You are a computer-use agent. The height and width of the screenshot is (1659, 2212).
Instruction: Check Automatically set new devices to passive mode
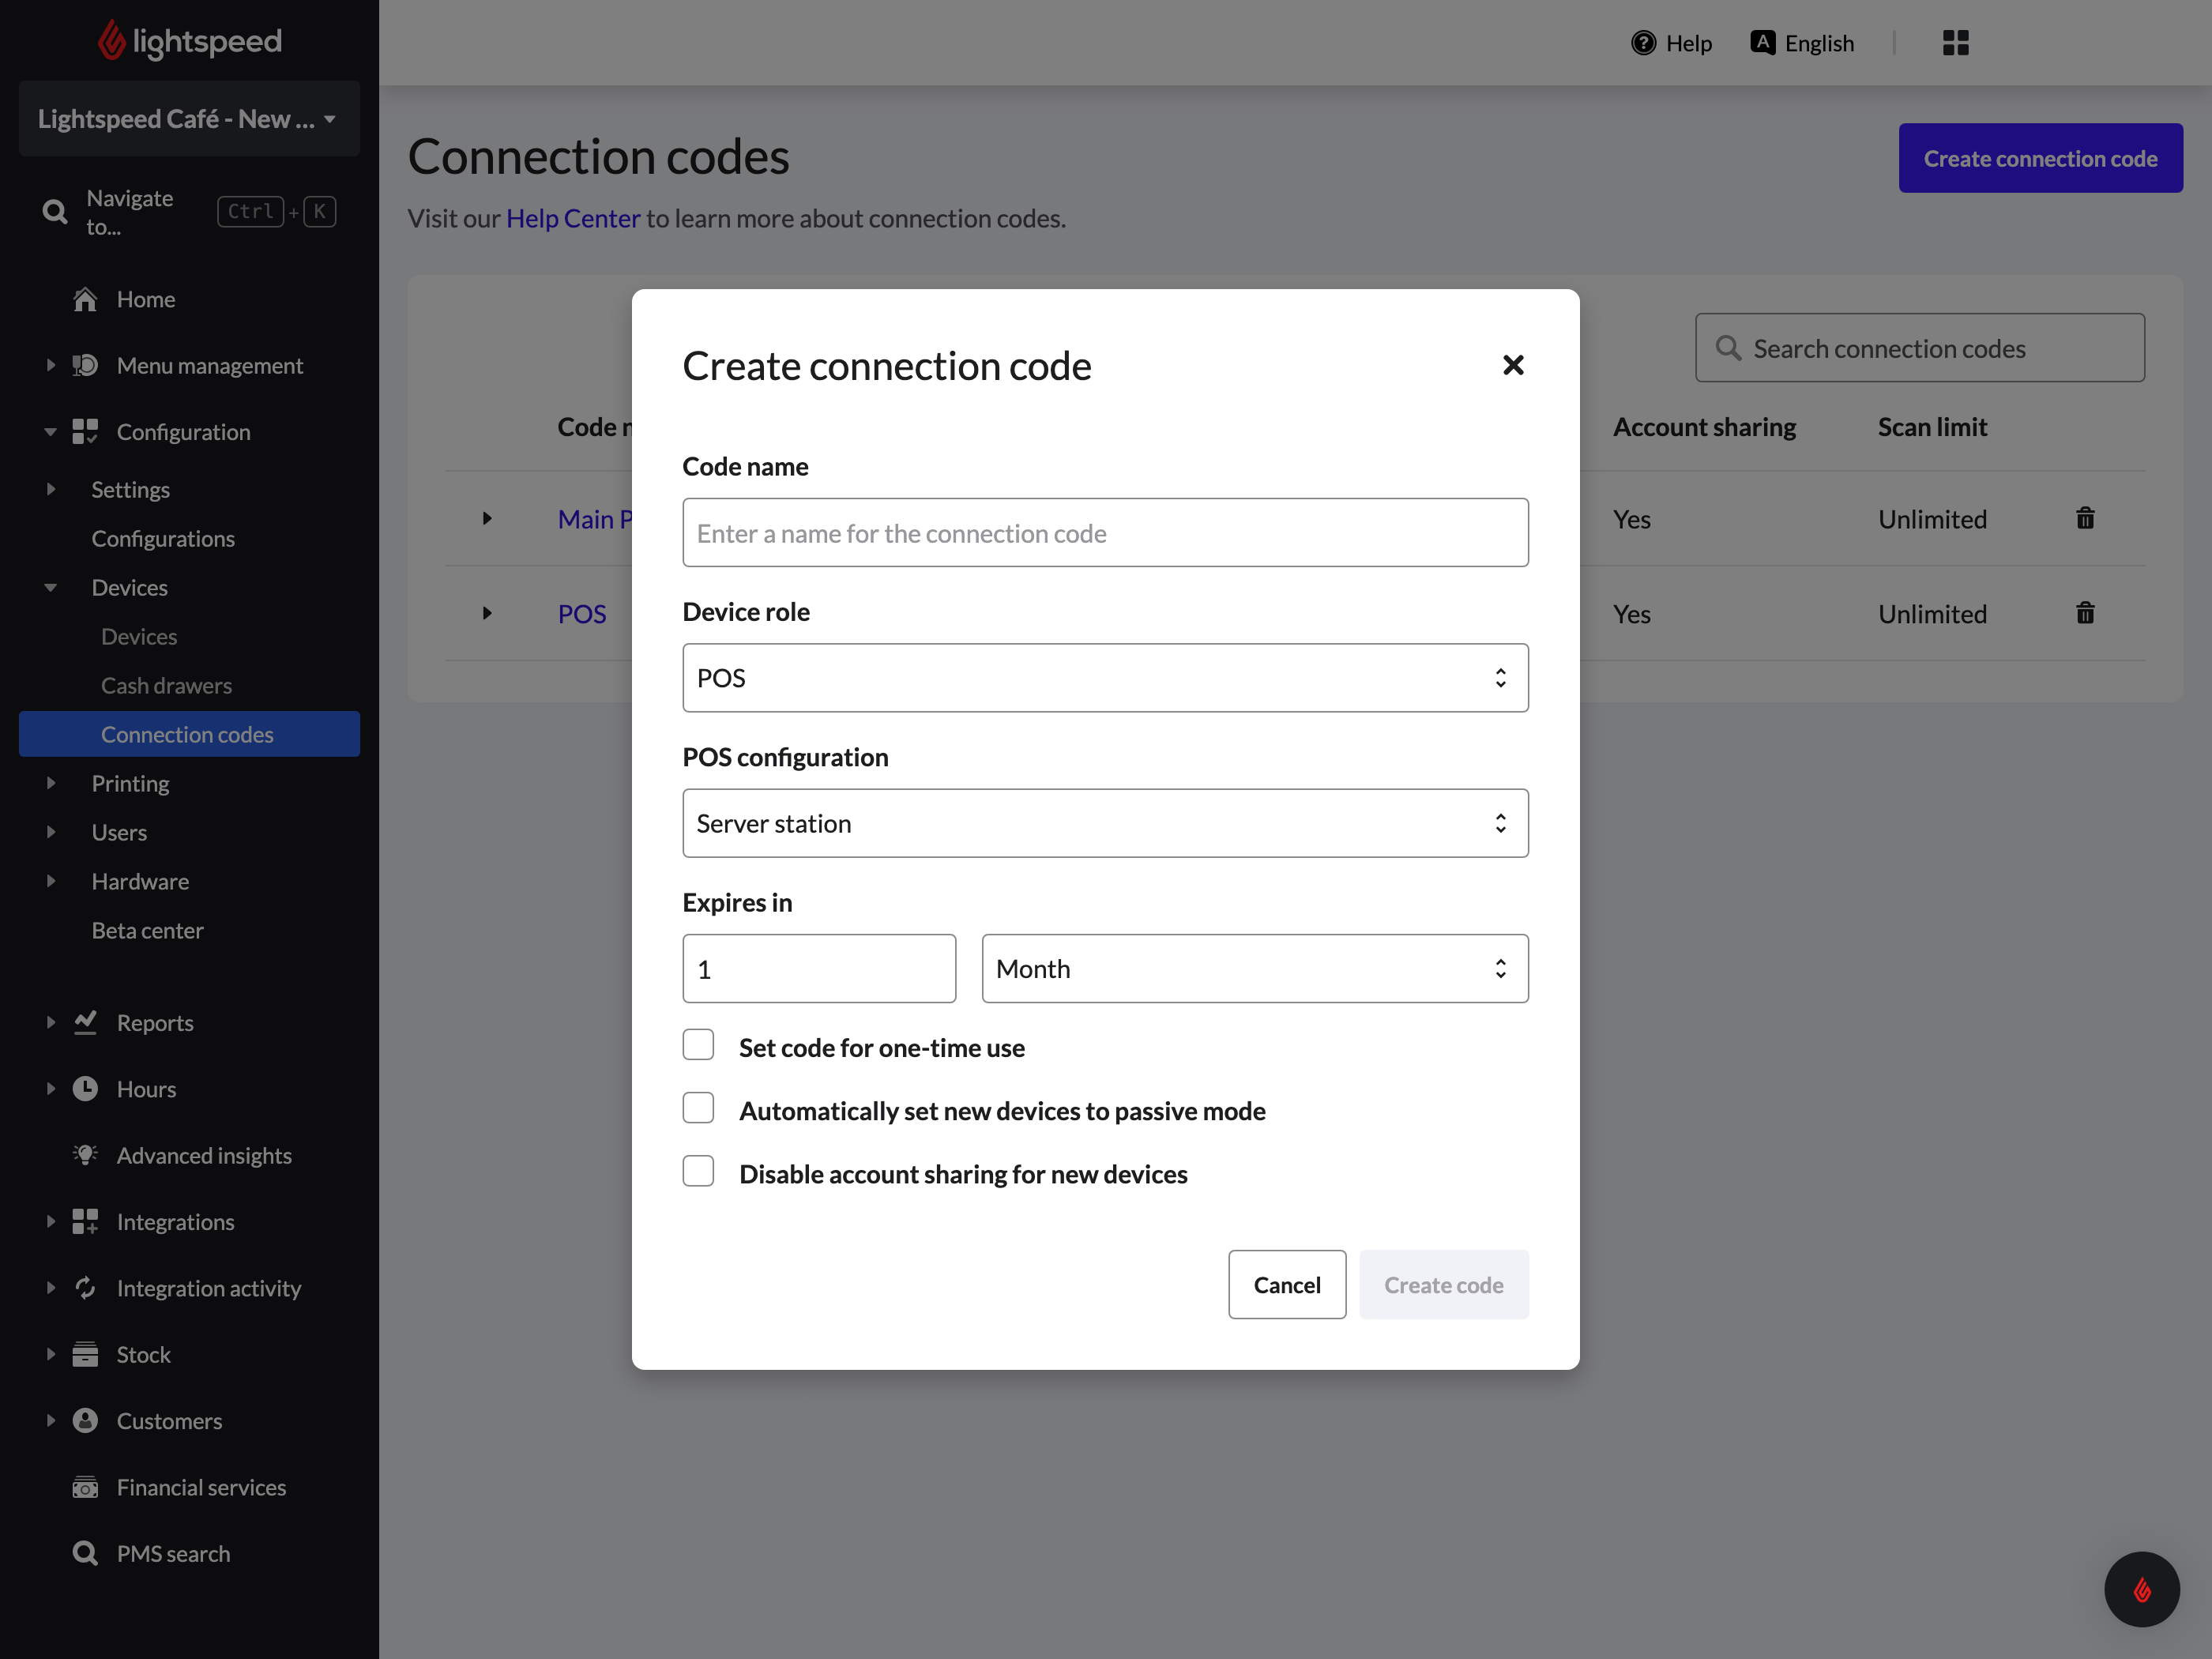698,1108
